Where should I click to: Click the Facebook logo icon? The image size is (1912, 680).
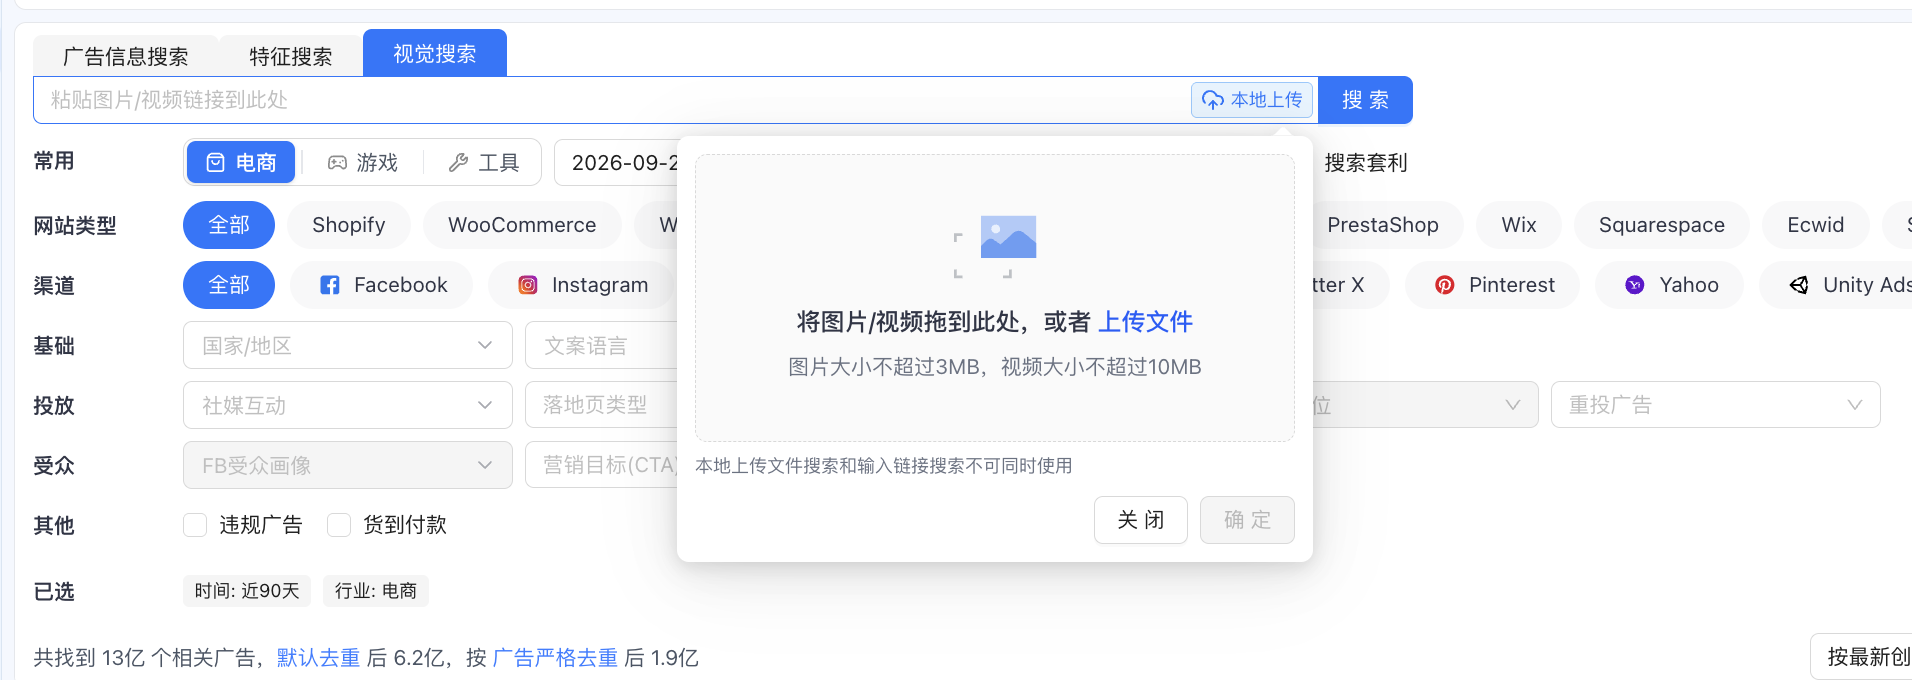tap(330, 285)
